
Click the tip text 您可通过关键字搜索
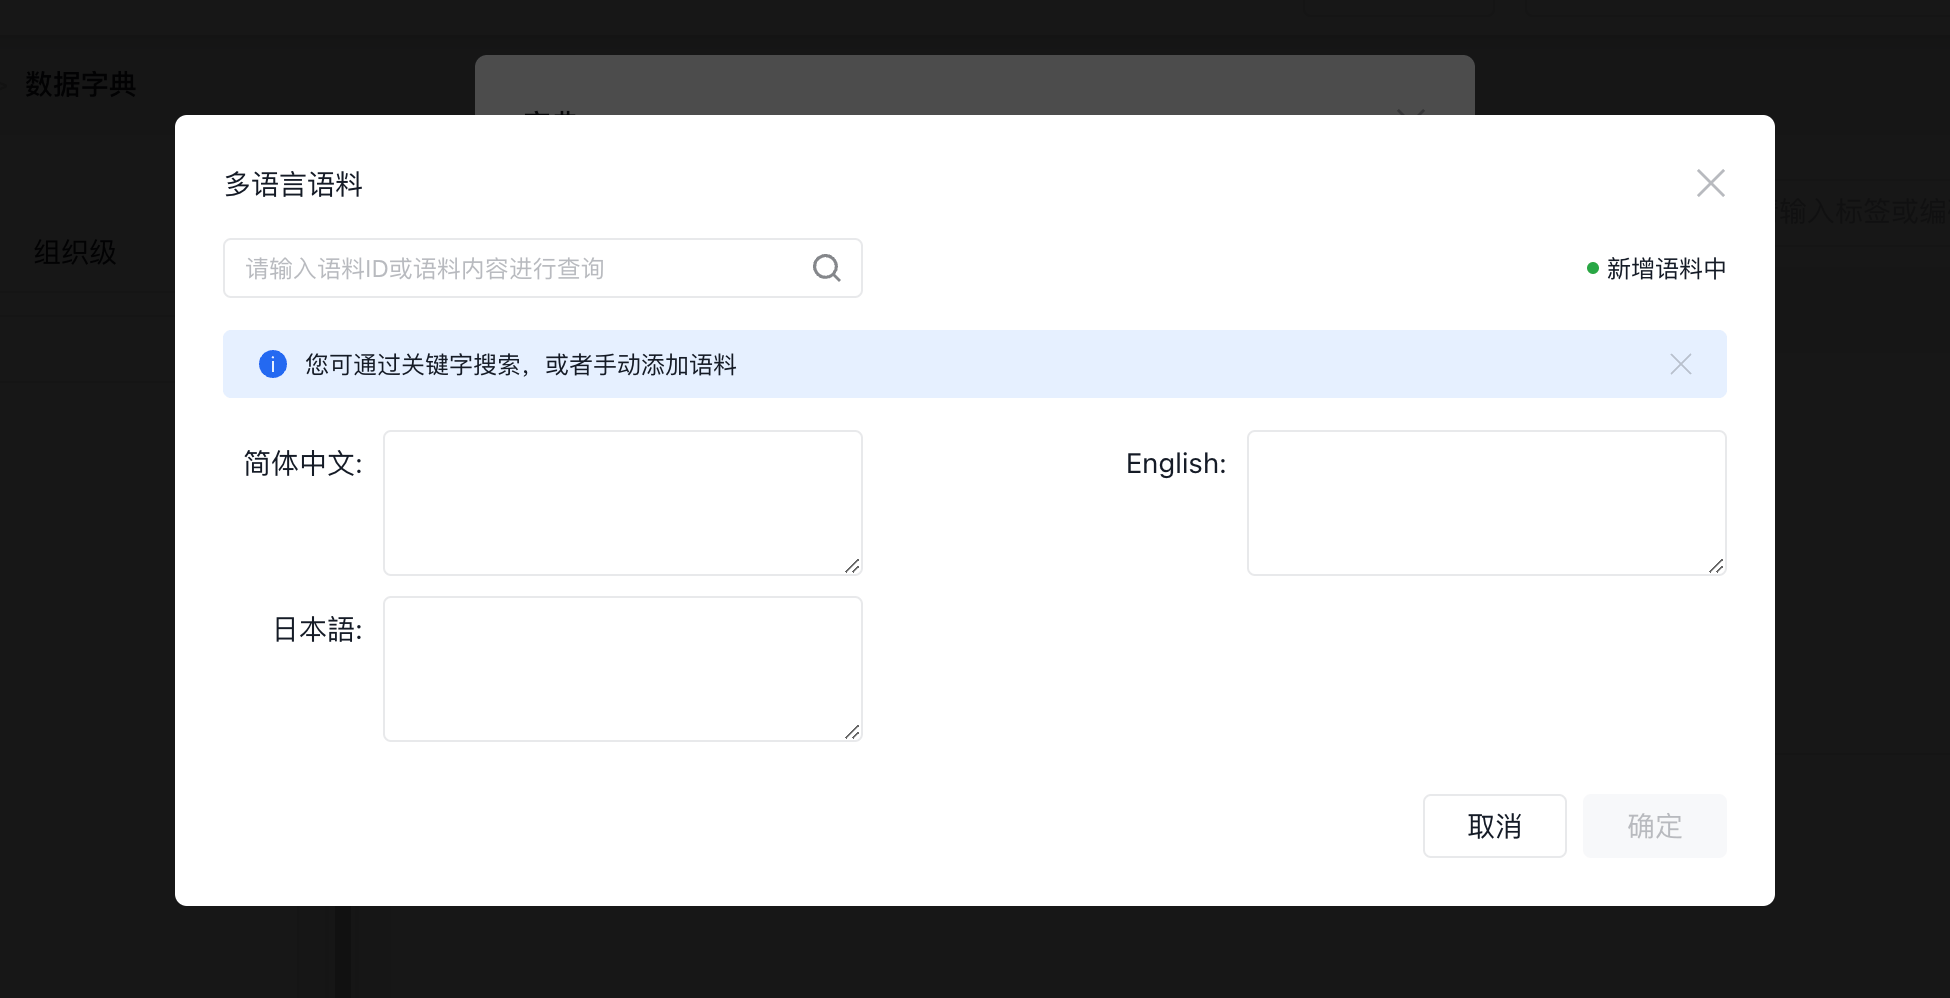click(413, 365)
